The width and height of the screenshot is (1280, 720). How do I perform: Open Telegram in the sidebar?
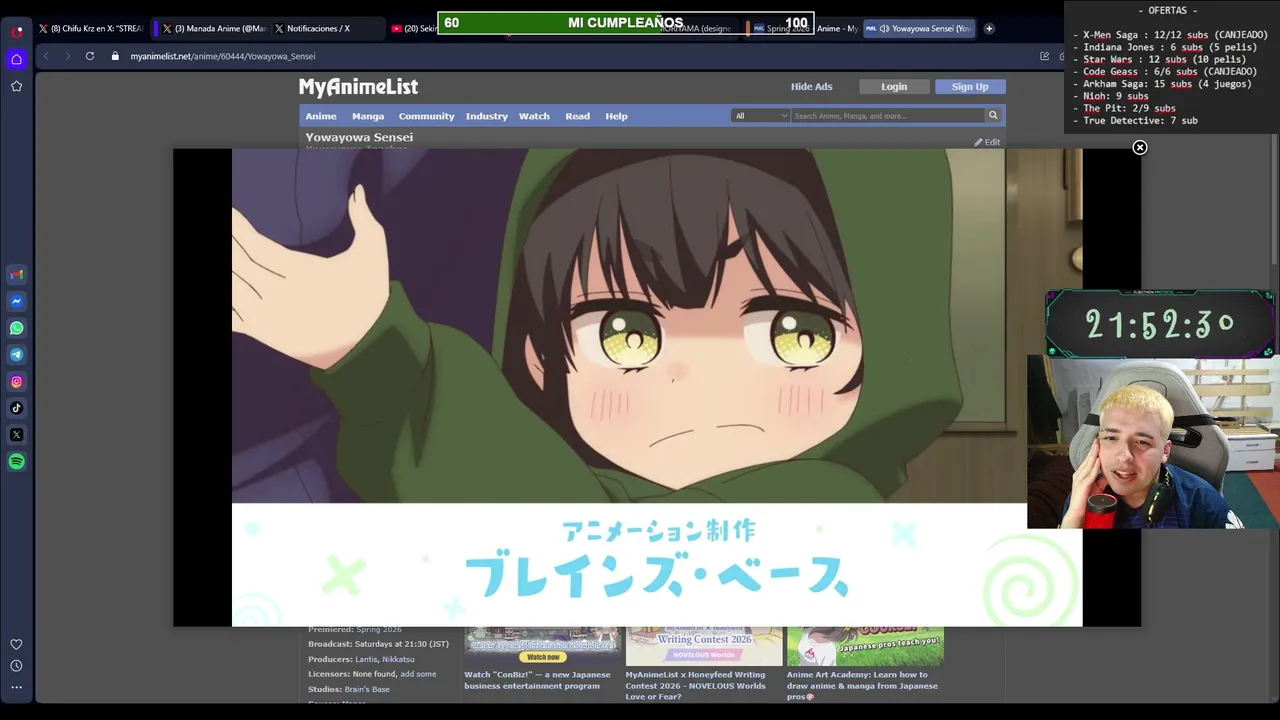tap(17, 355)
